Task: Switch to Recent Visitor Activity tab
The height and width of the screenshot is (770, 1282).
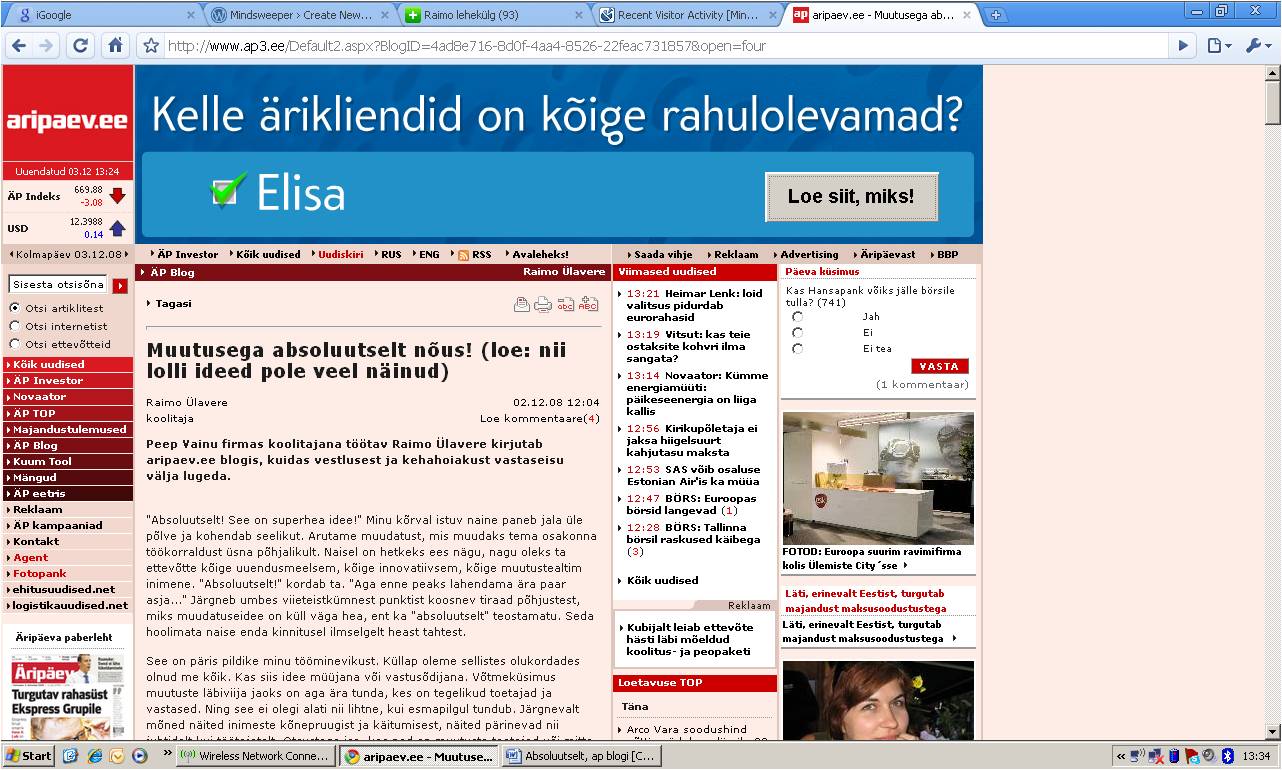Action: click(686, 15)
